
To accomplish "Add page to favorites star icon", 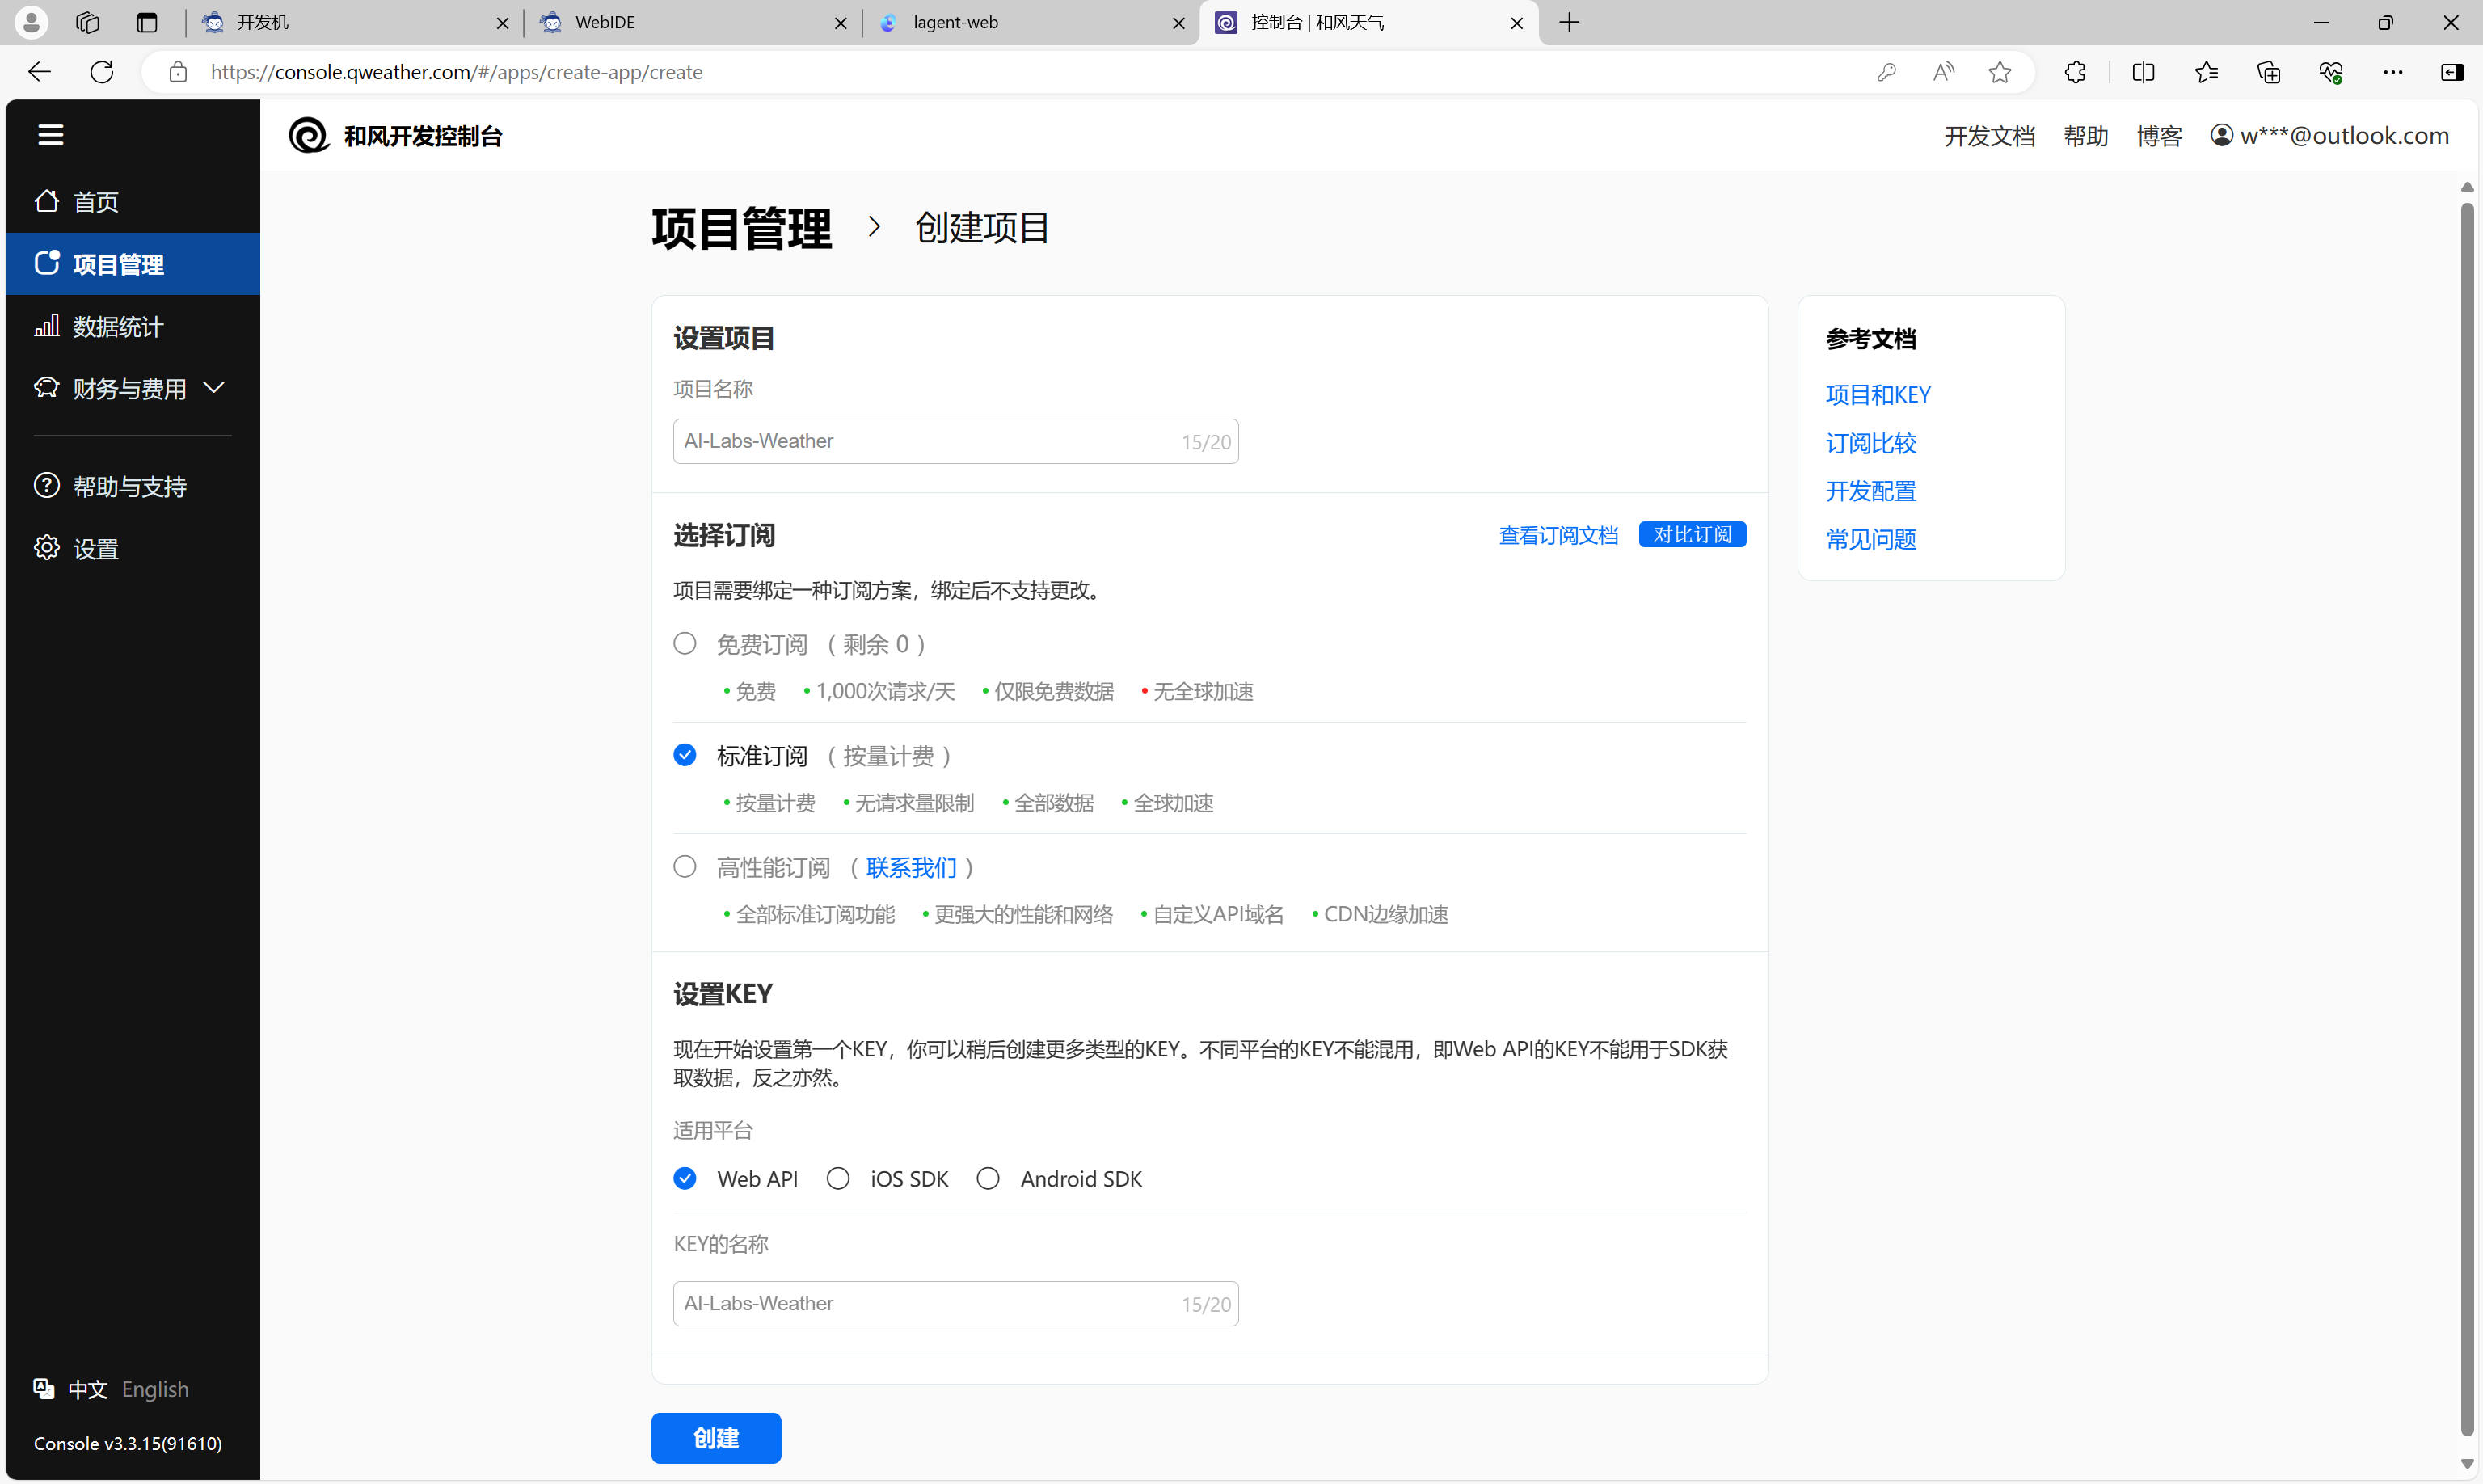I will 2000,72.
